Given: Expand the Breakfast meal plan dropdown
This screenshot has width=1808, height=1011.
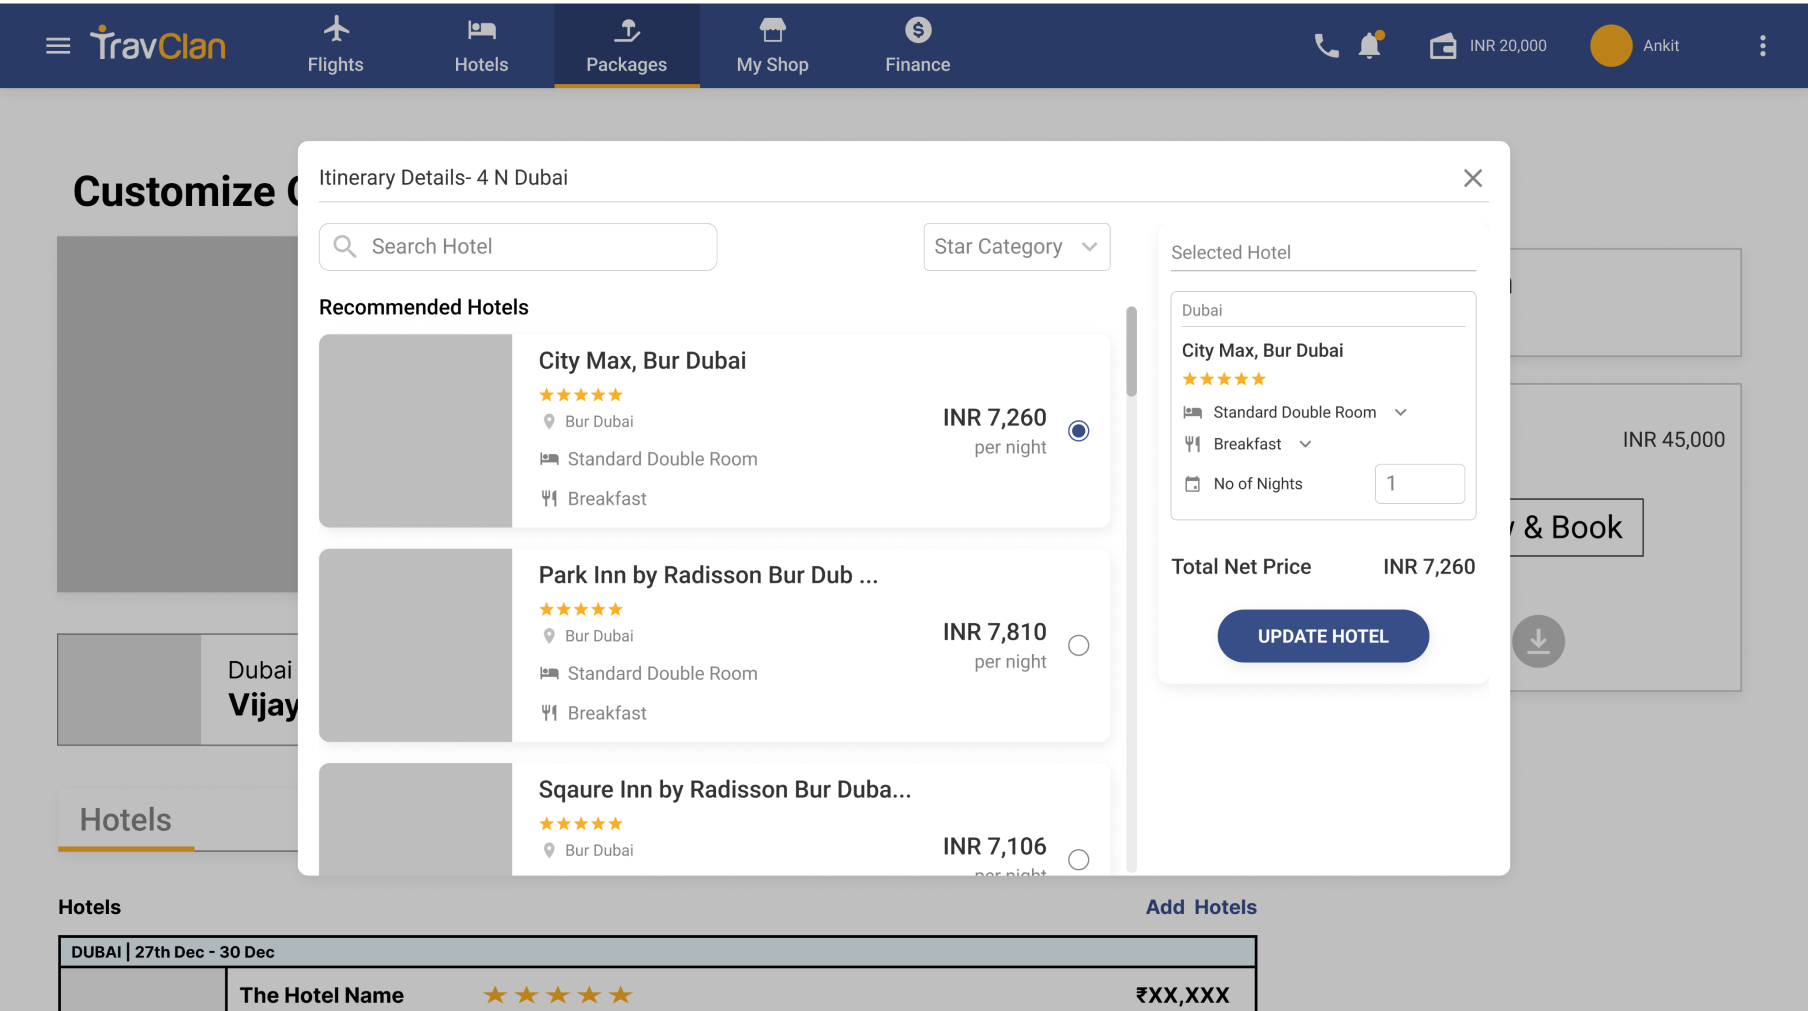Looking at the screenshot, I should pyautogui.click(x=1305, y=444).
